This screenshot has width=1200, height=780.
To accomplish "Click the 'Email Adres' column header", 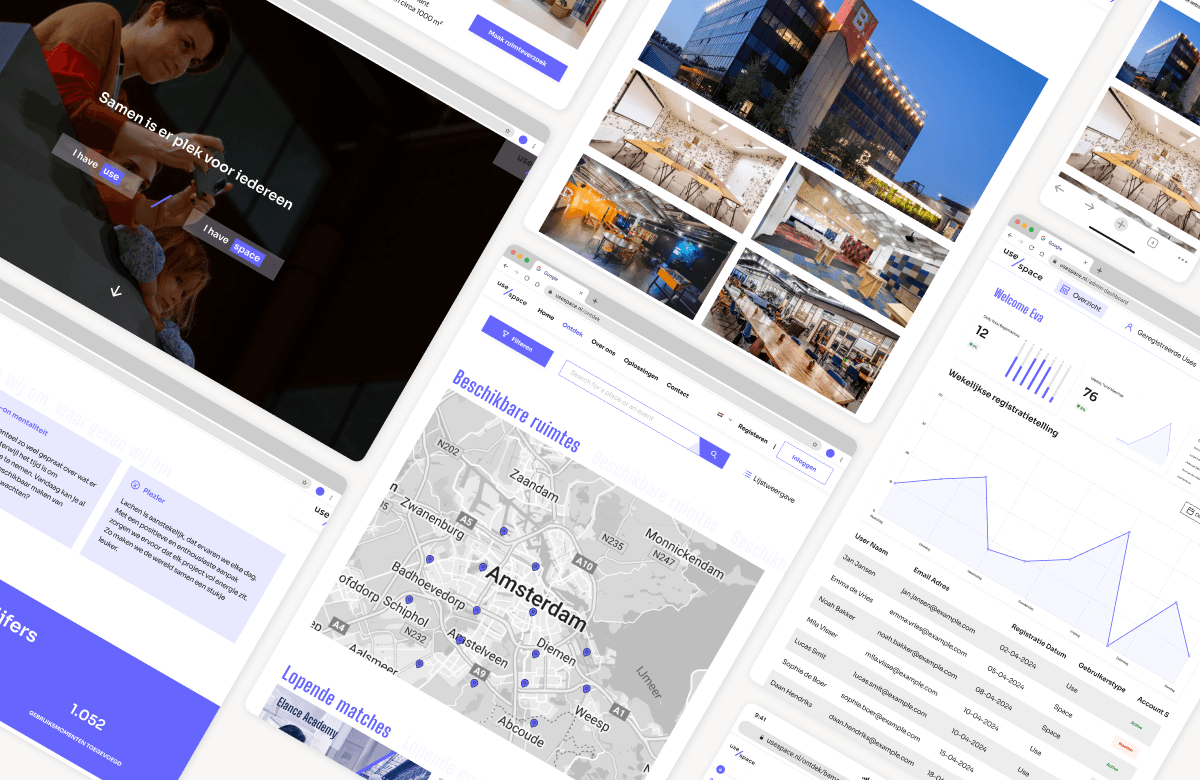I will pyautogui.click(x=932, y=579).
